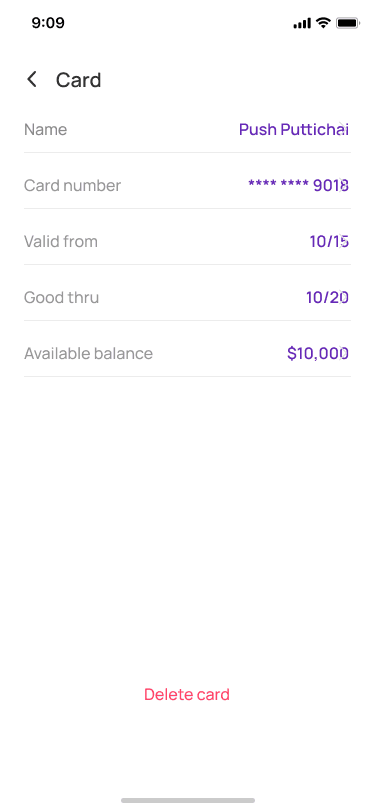Open the $10,000 available balance value
This screenshot has width=375, height=812.
[x=318, y=354]
